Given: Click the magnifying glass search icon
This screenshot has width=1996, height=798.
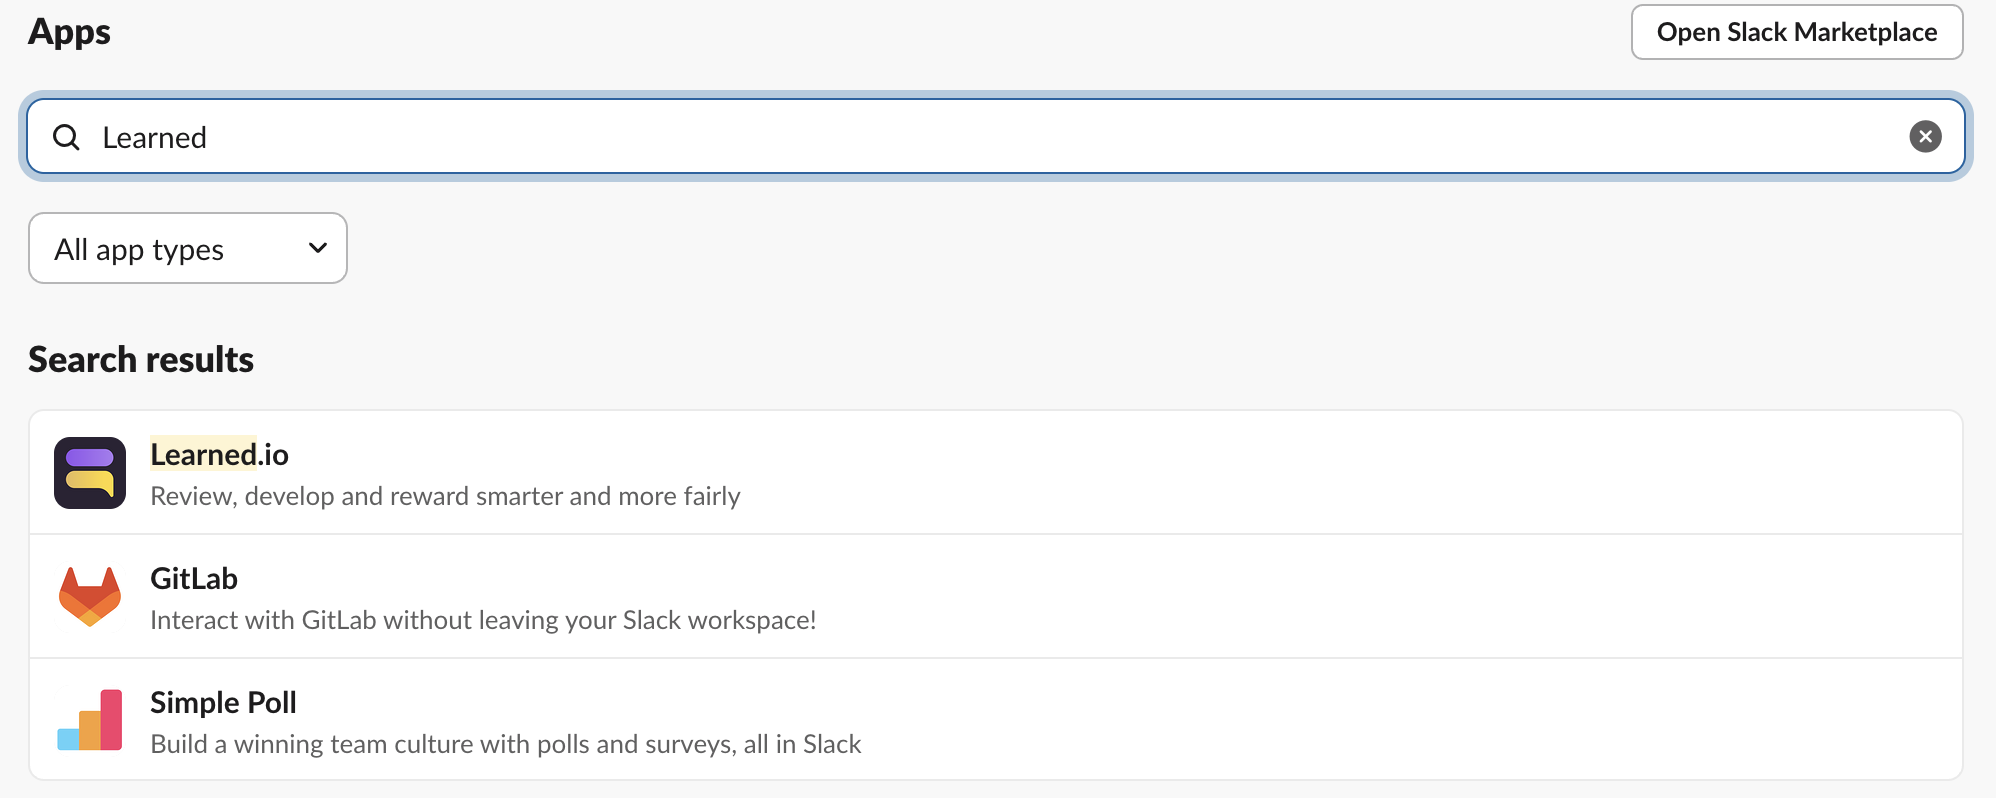Looking at the screenshot, I should [x=66, y=137].
